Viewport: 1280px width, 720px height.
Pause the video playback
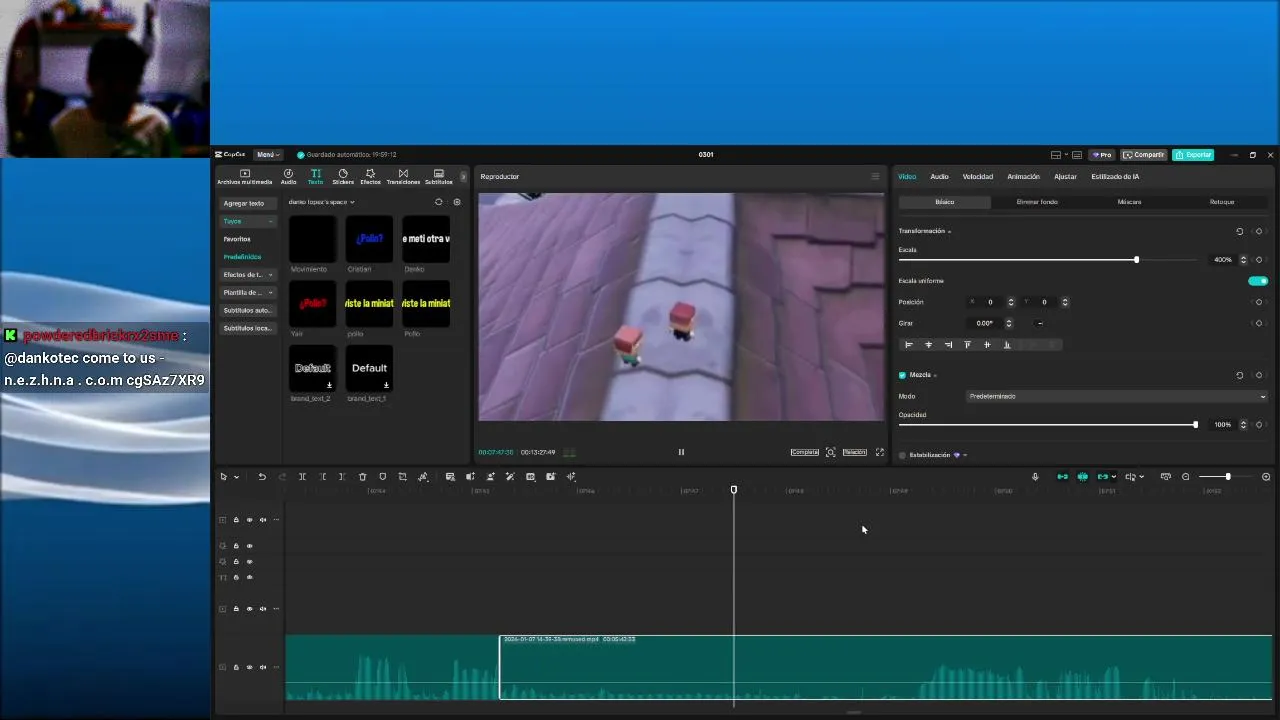click(681, 452)
